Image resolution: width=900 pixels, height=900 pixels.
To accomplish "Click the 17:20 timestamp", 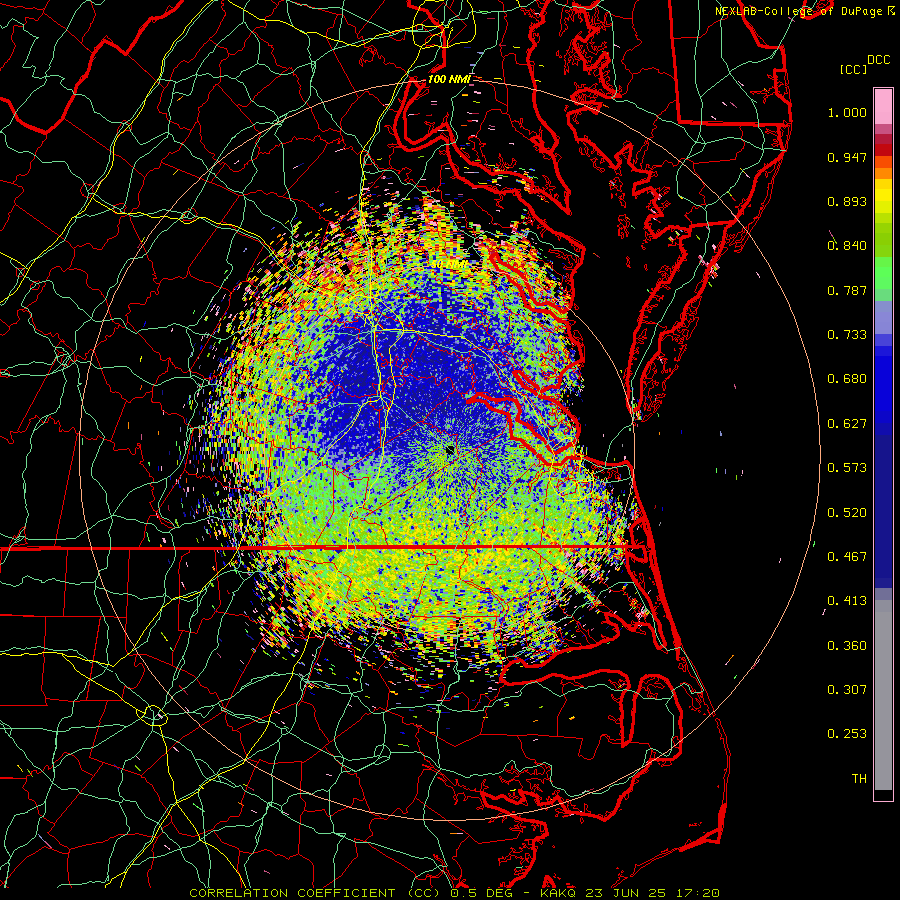I will [x=698, y=893].
